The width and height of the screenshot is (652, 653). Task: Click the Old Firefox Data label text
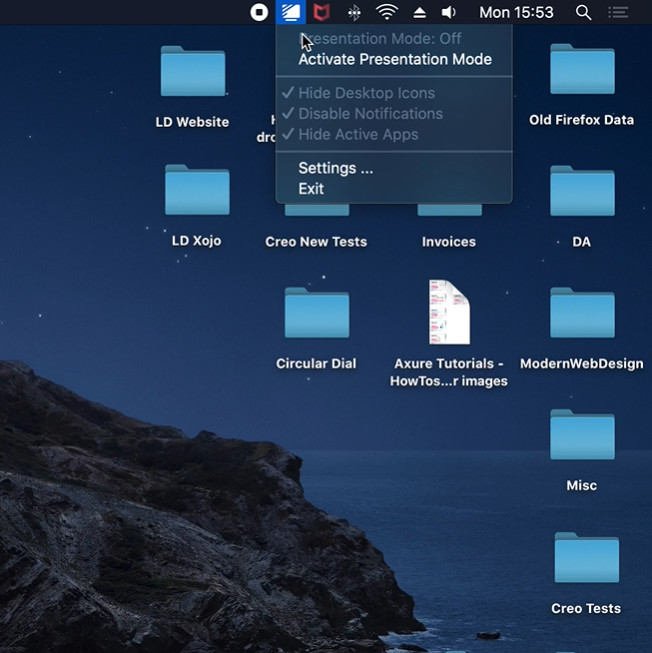[x=581, y=120]
